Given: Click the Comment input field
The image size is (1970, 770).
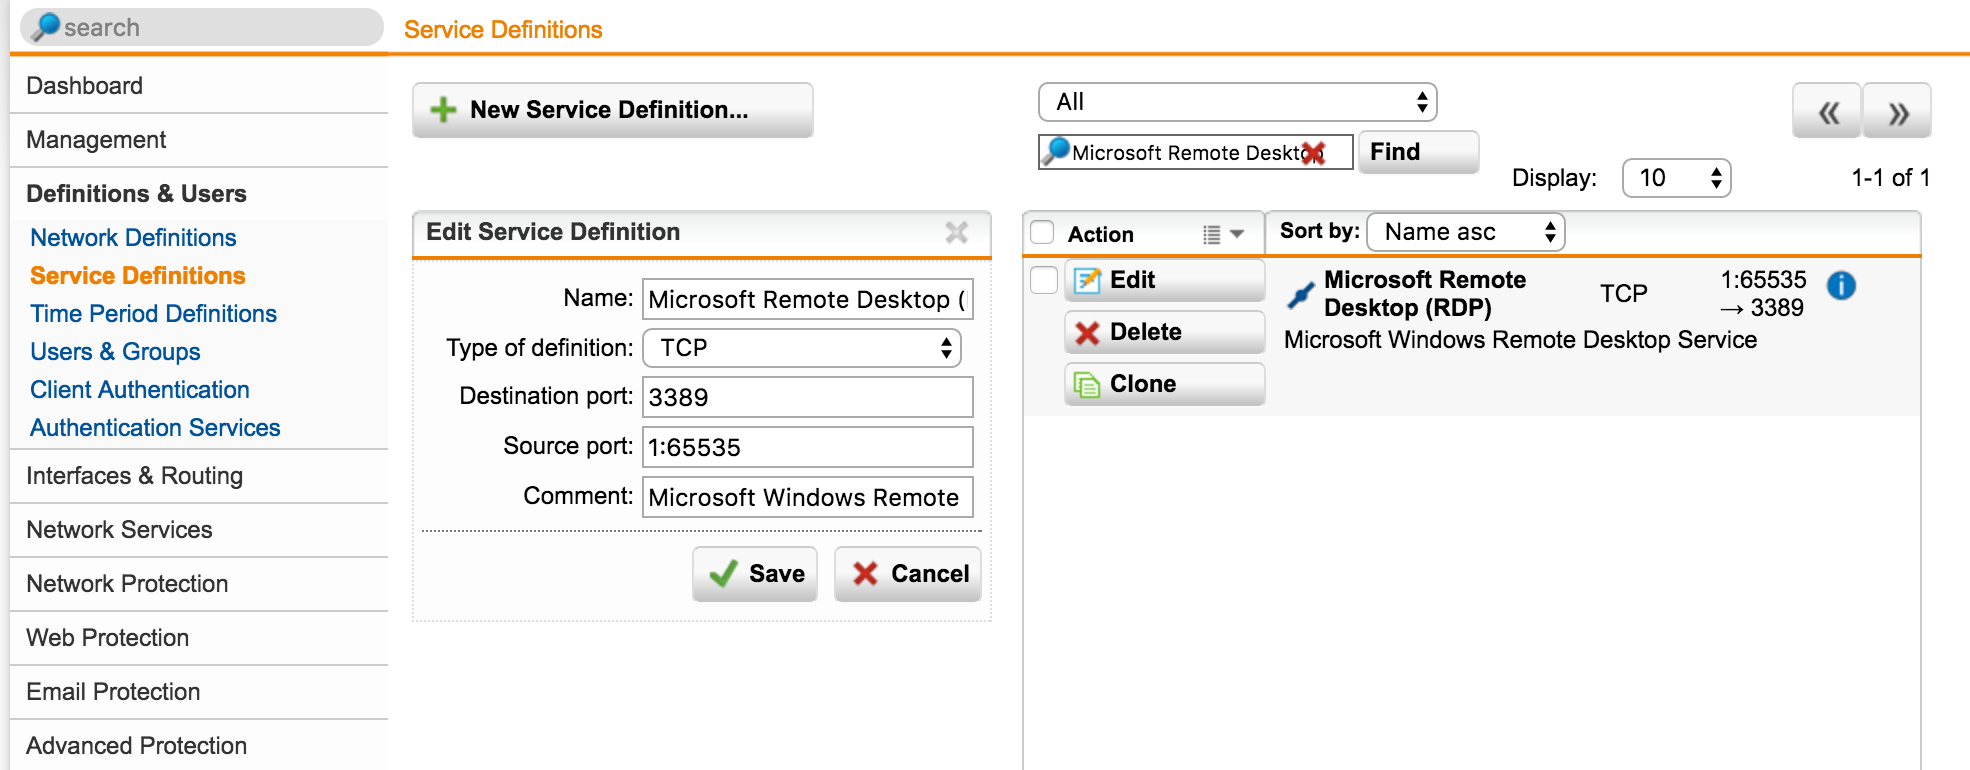Looking at the screenshot, I should 808,497.
